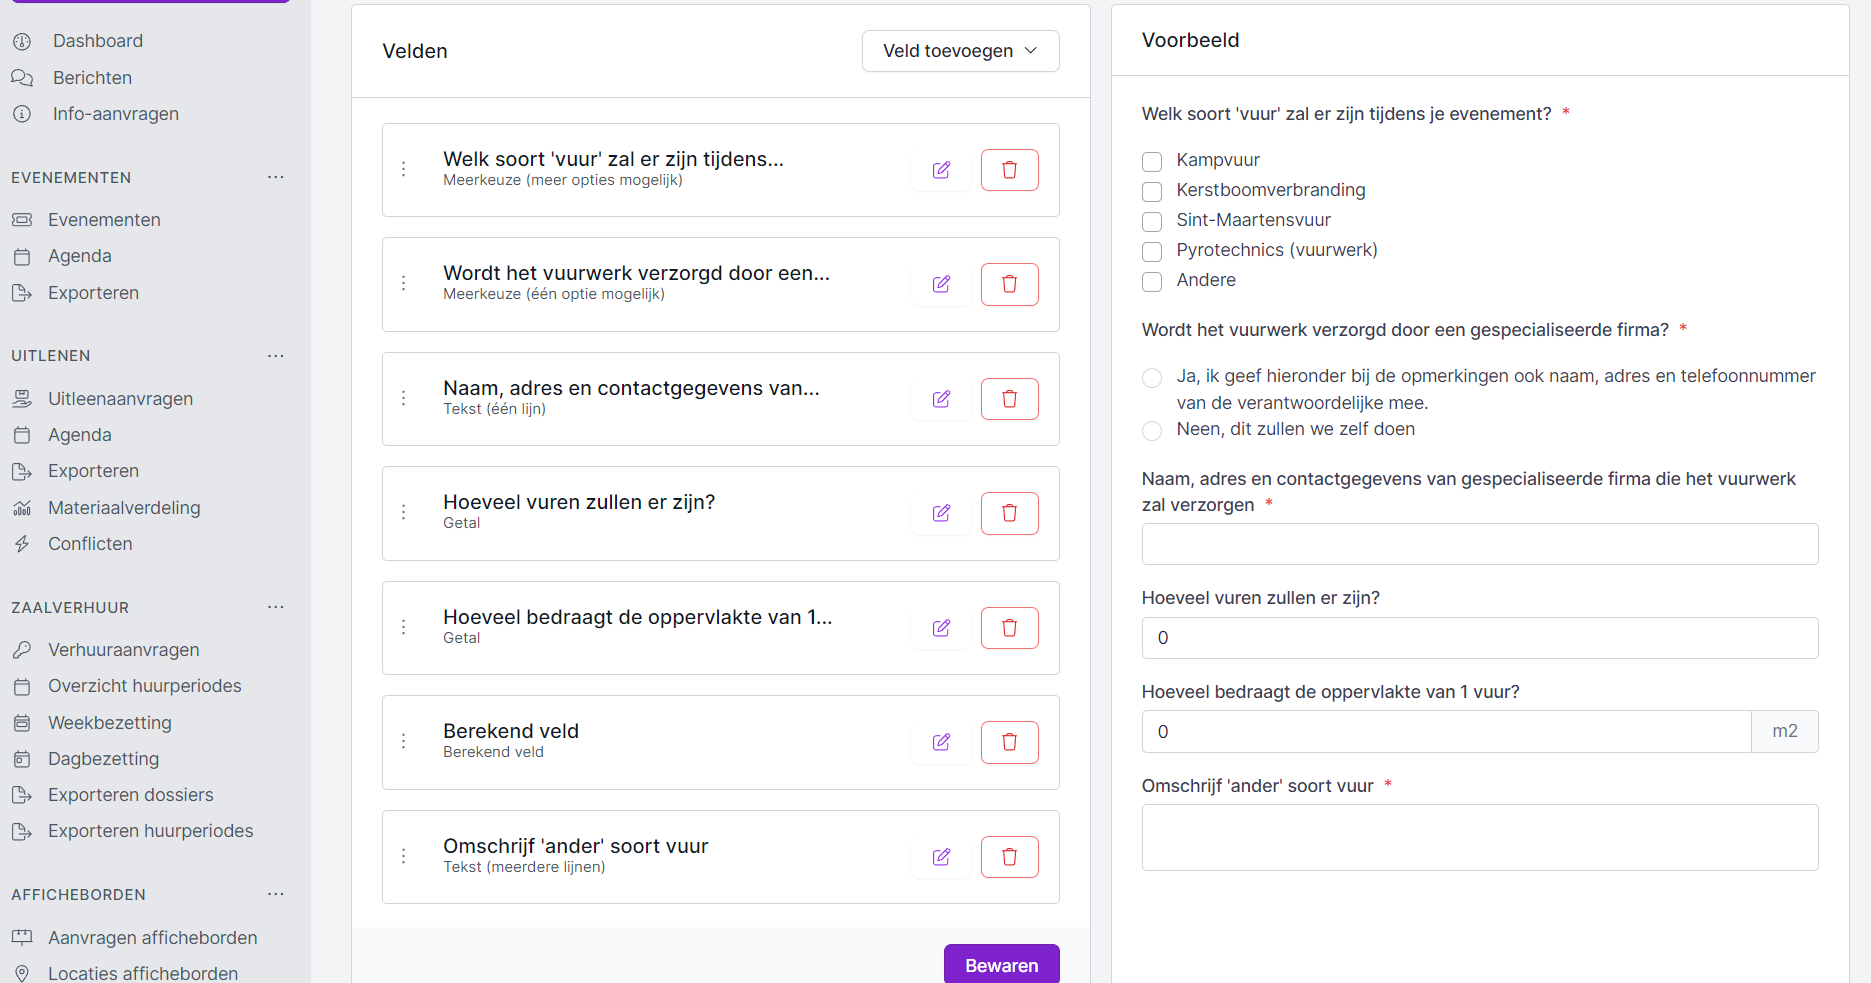
Task: Open the Zaalverhuur section three-dot menu
Action: (x=276, y=607)
